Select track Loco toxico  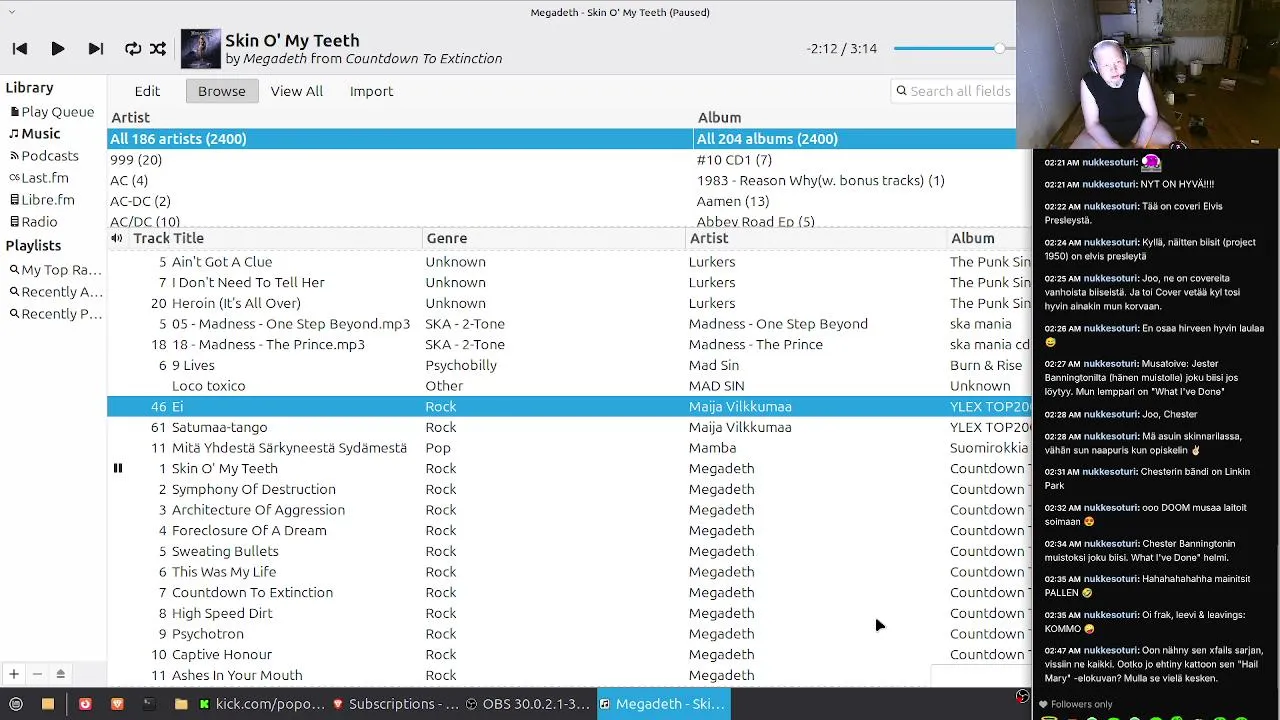[x=569, y=386]
